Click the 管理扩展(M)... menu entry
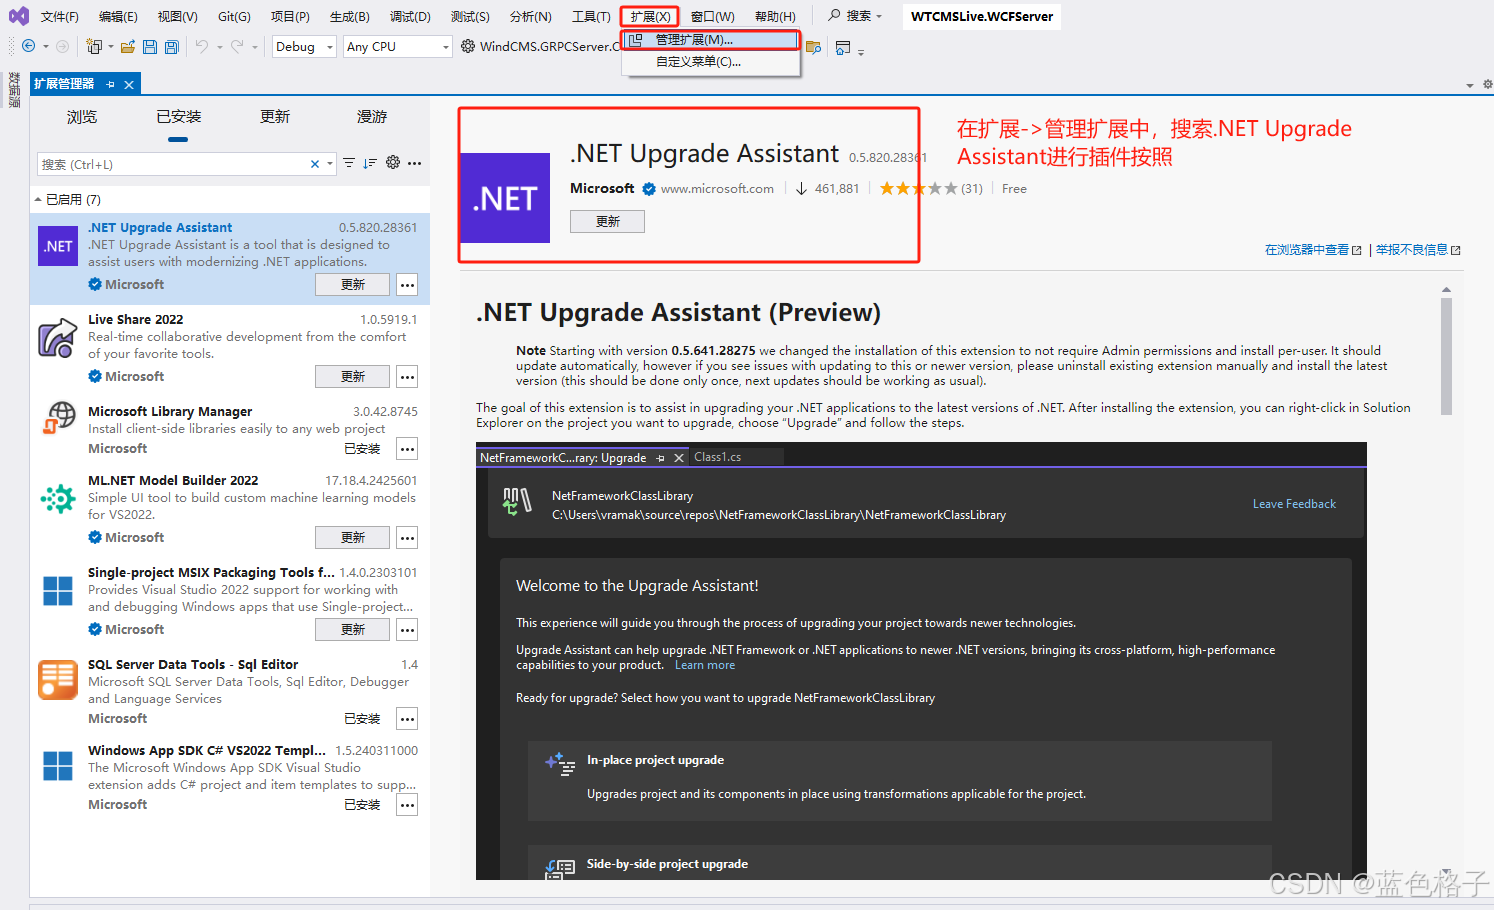 [x=711, y=40]
